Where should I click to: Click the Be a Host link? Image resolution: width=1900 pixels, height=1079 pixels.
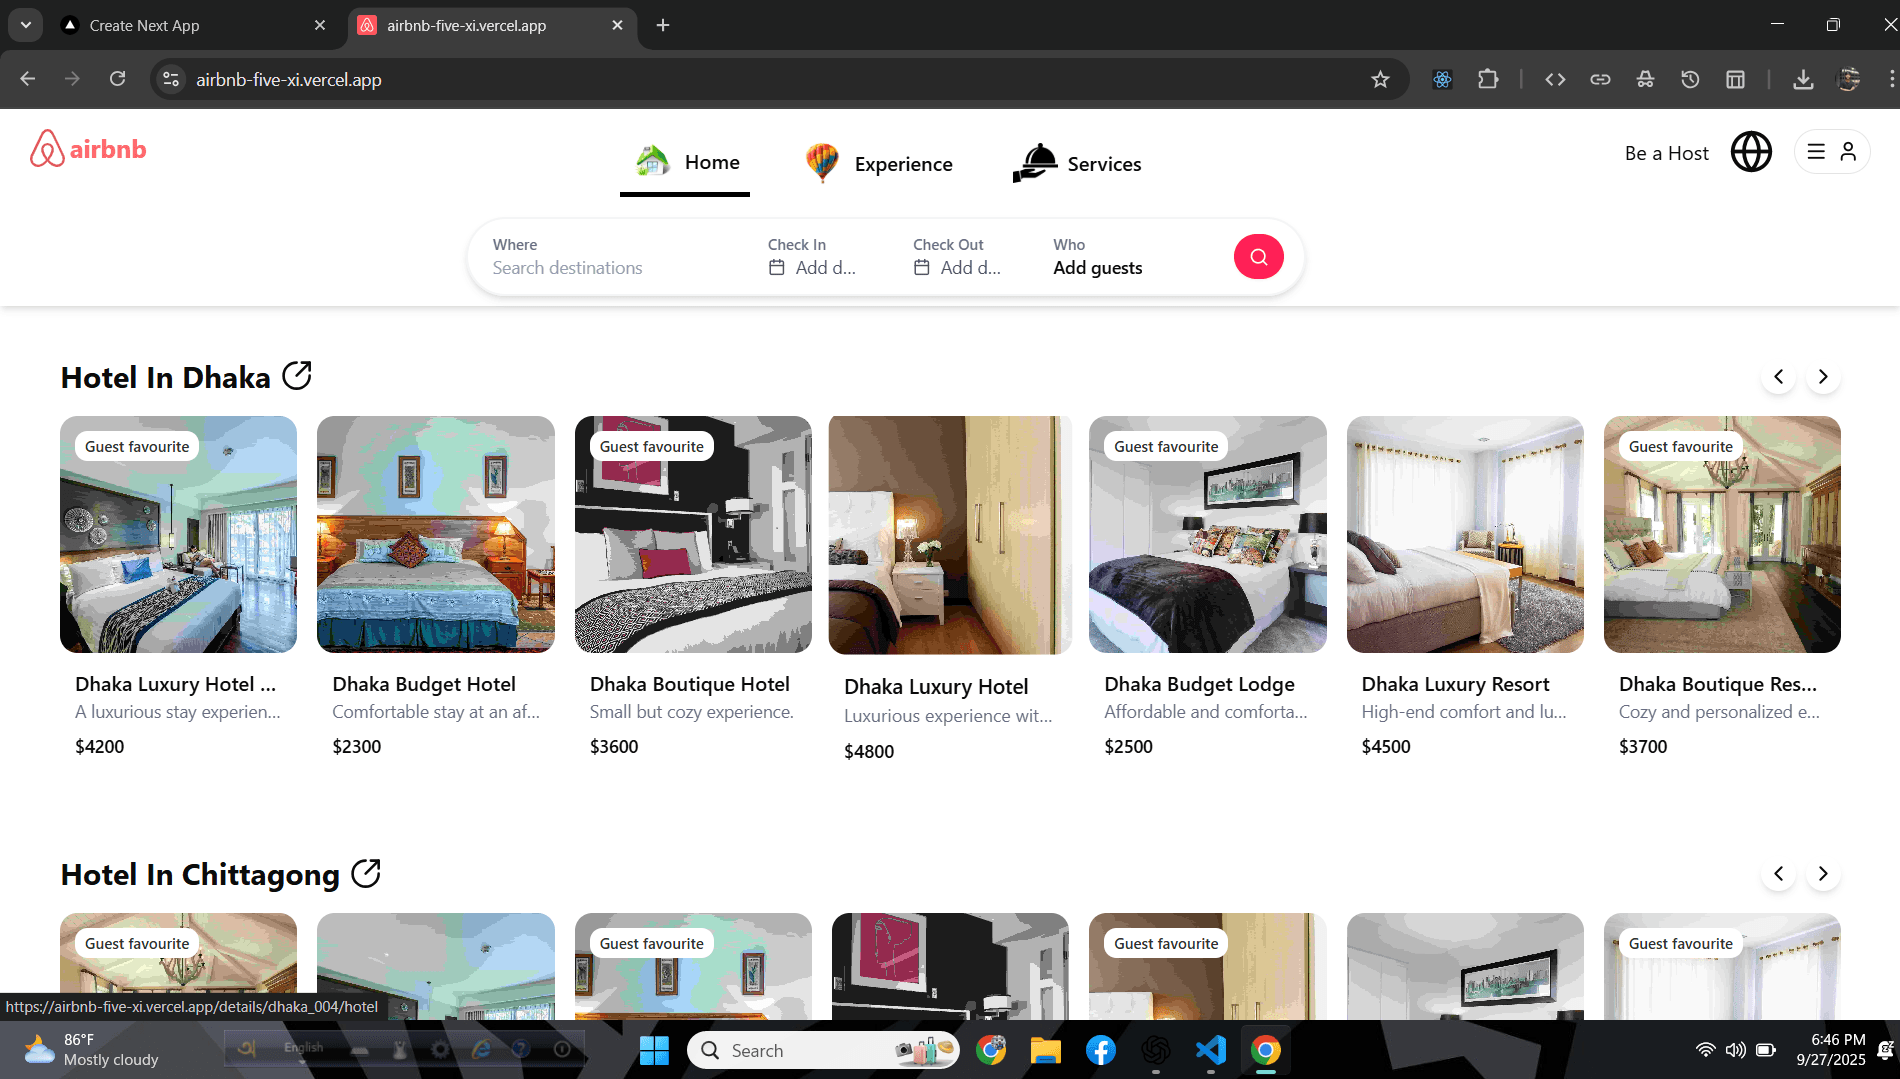[1666, 153]
